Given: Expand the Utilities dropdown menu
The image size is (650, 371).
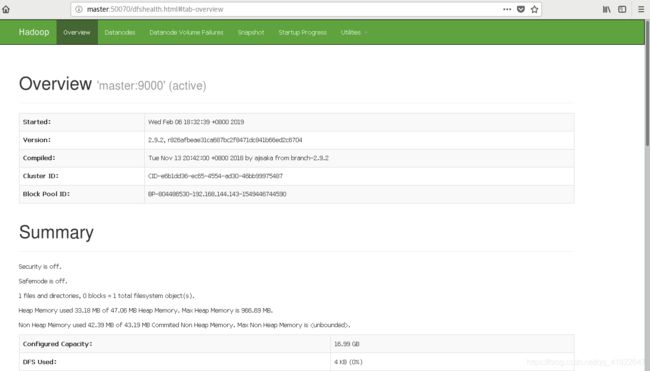Looking at the screenshot, I should coord(354,32).
